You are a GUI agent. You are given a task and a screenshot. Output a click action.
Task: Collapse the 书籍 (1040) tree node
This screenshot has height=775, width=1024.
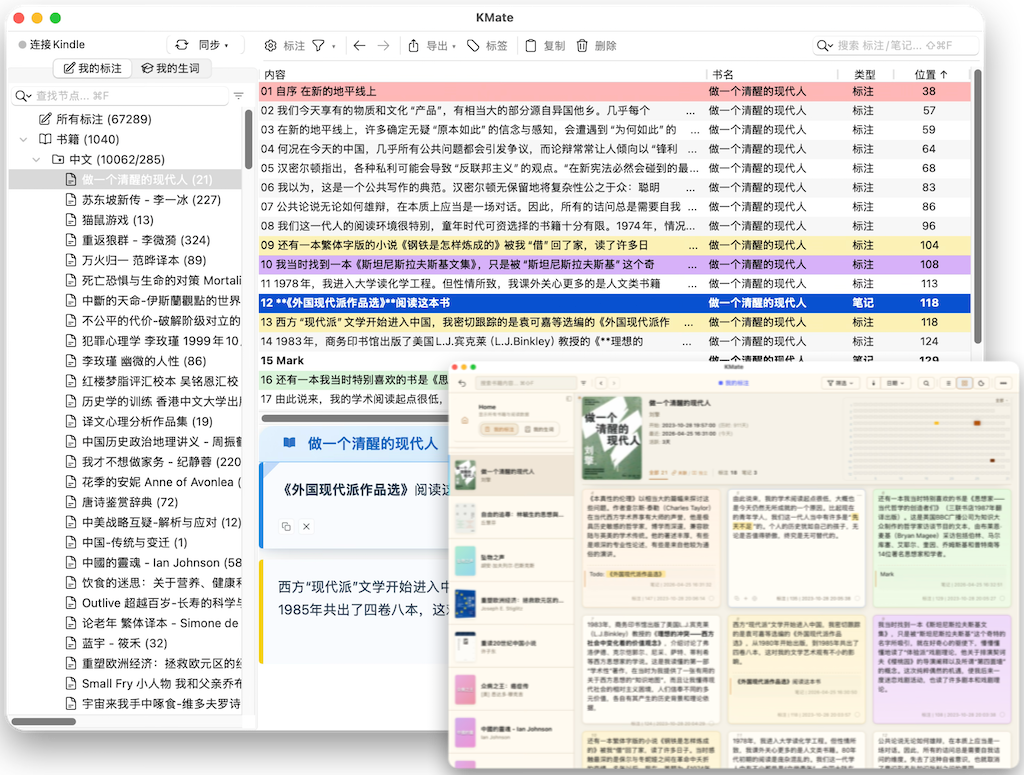[x=24, y=139]
